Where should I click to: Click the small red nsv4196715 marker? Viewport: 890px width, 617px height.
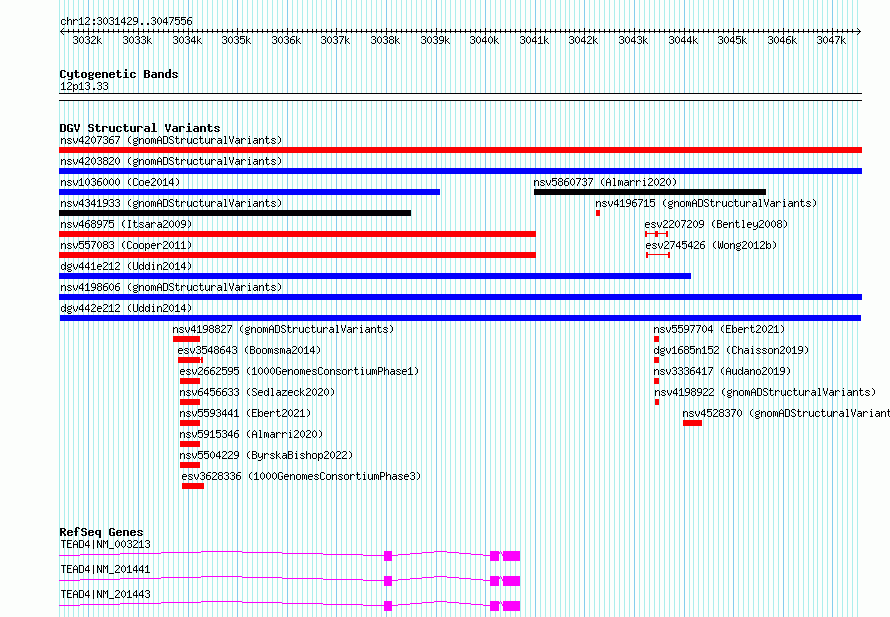click(598, 213)
